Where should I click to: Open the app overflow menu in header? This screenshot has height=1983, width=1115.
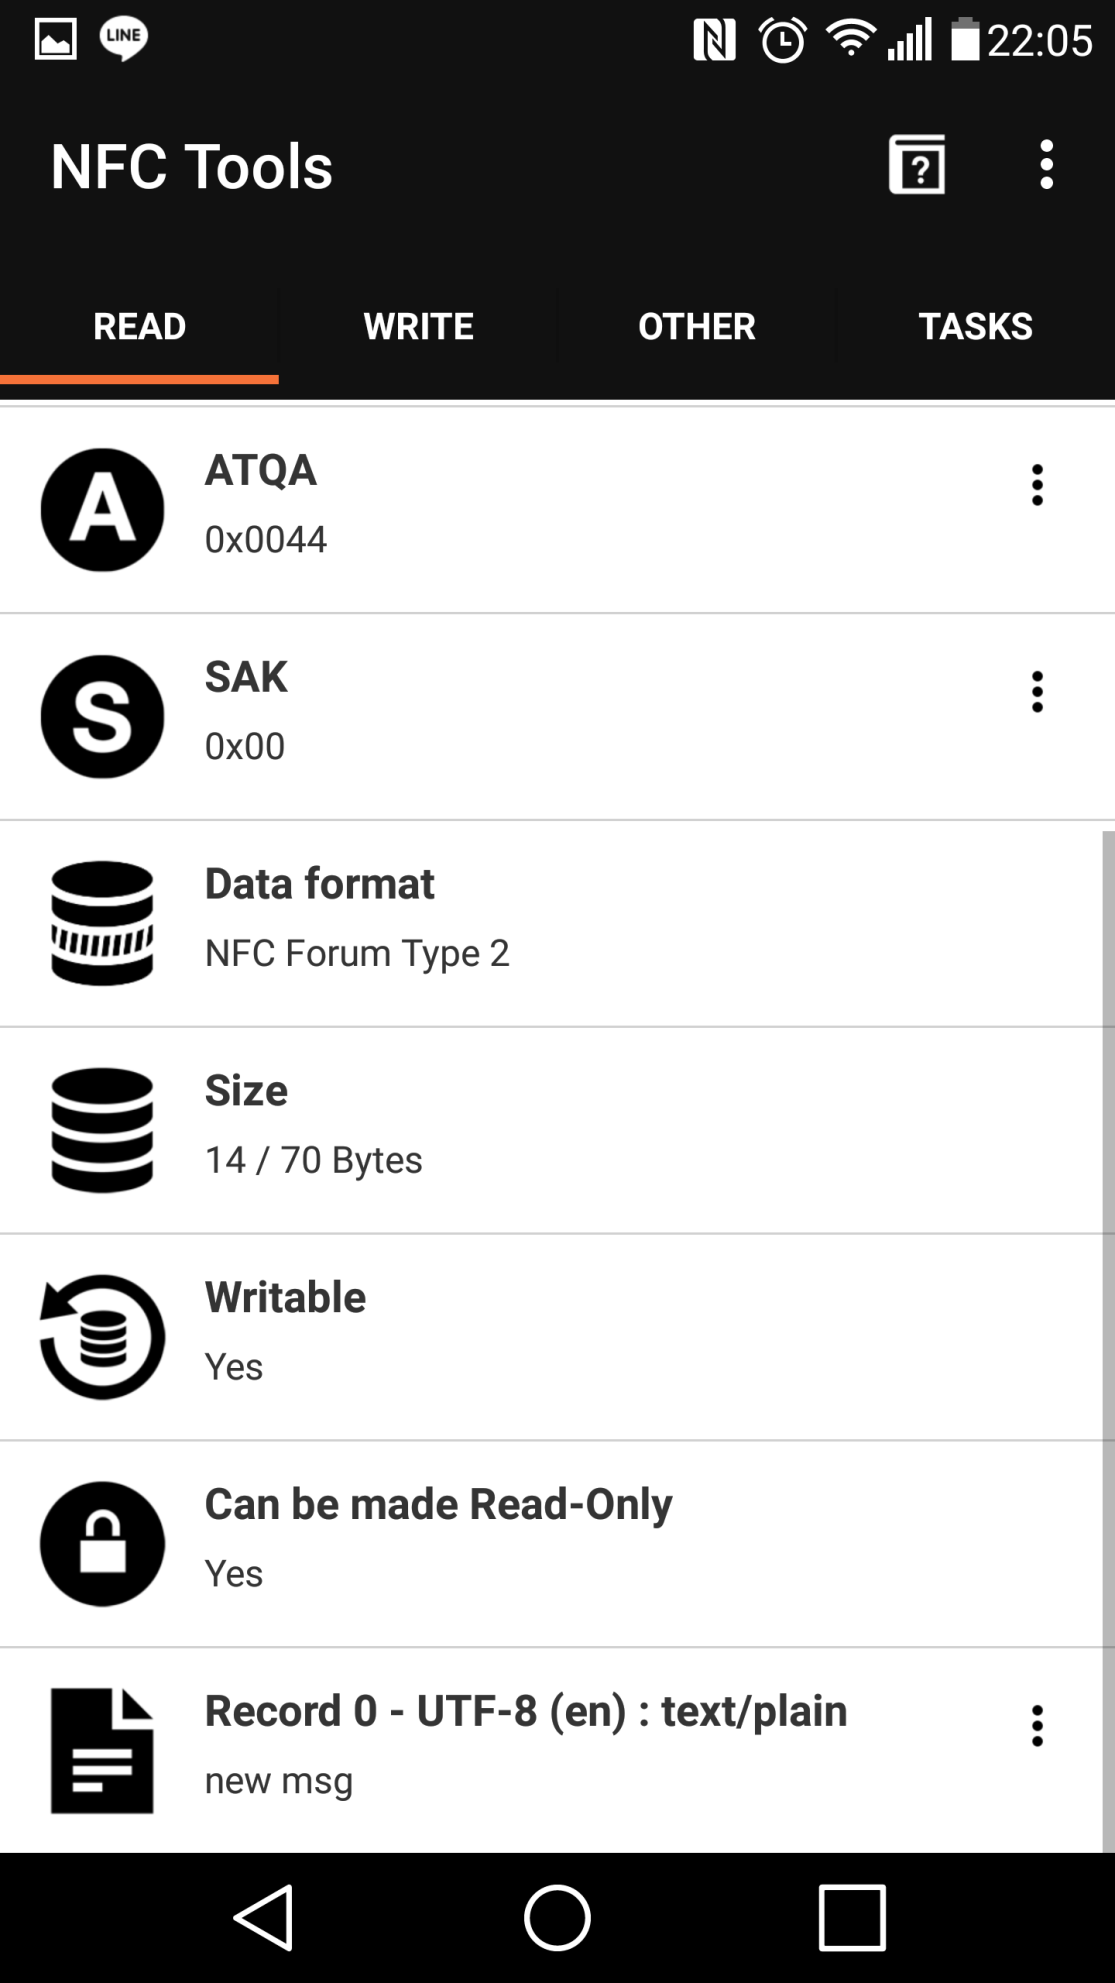click(x=1046, y=165)
